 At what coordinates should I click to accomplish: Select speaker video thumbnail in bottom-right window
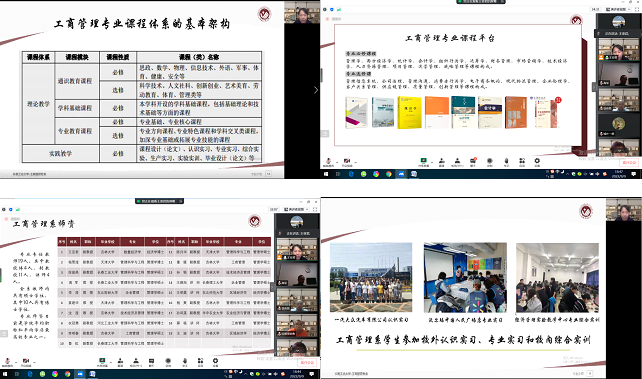(x=624, y=210)
